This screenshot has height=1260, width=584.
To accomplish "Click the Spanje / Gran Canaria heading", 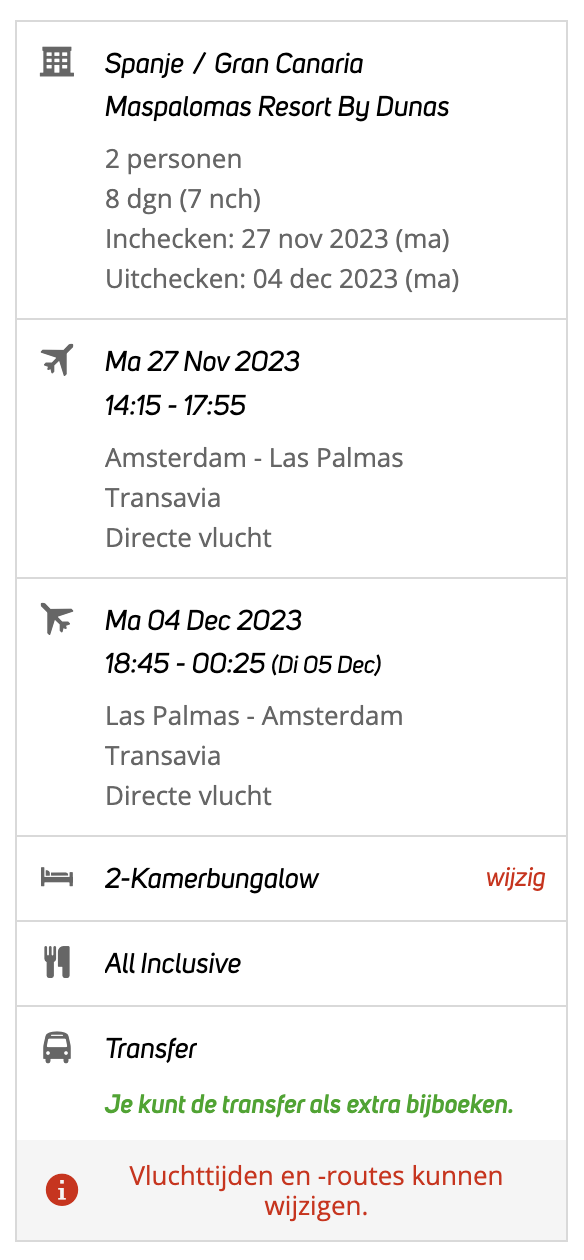I will point(234,64).
